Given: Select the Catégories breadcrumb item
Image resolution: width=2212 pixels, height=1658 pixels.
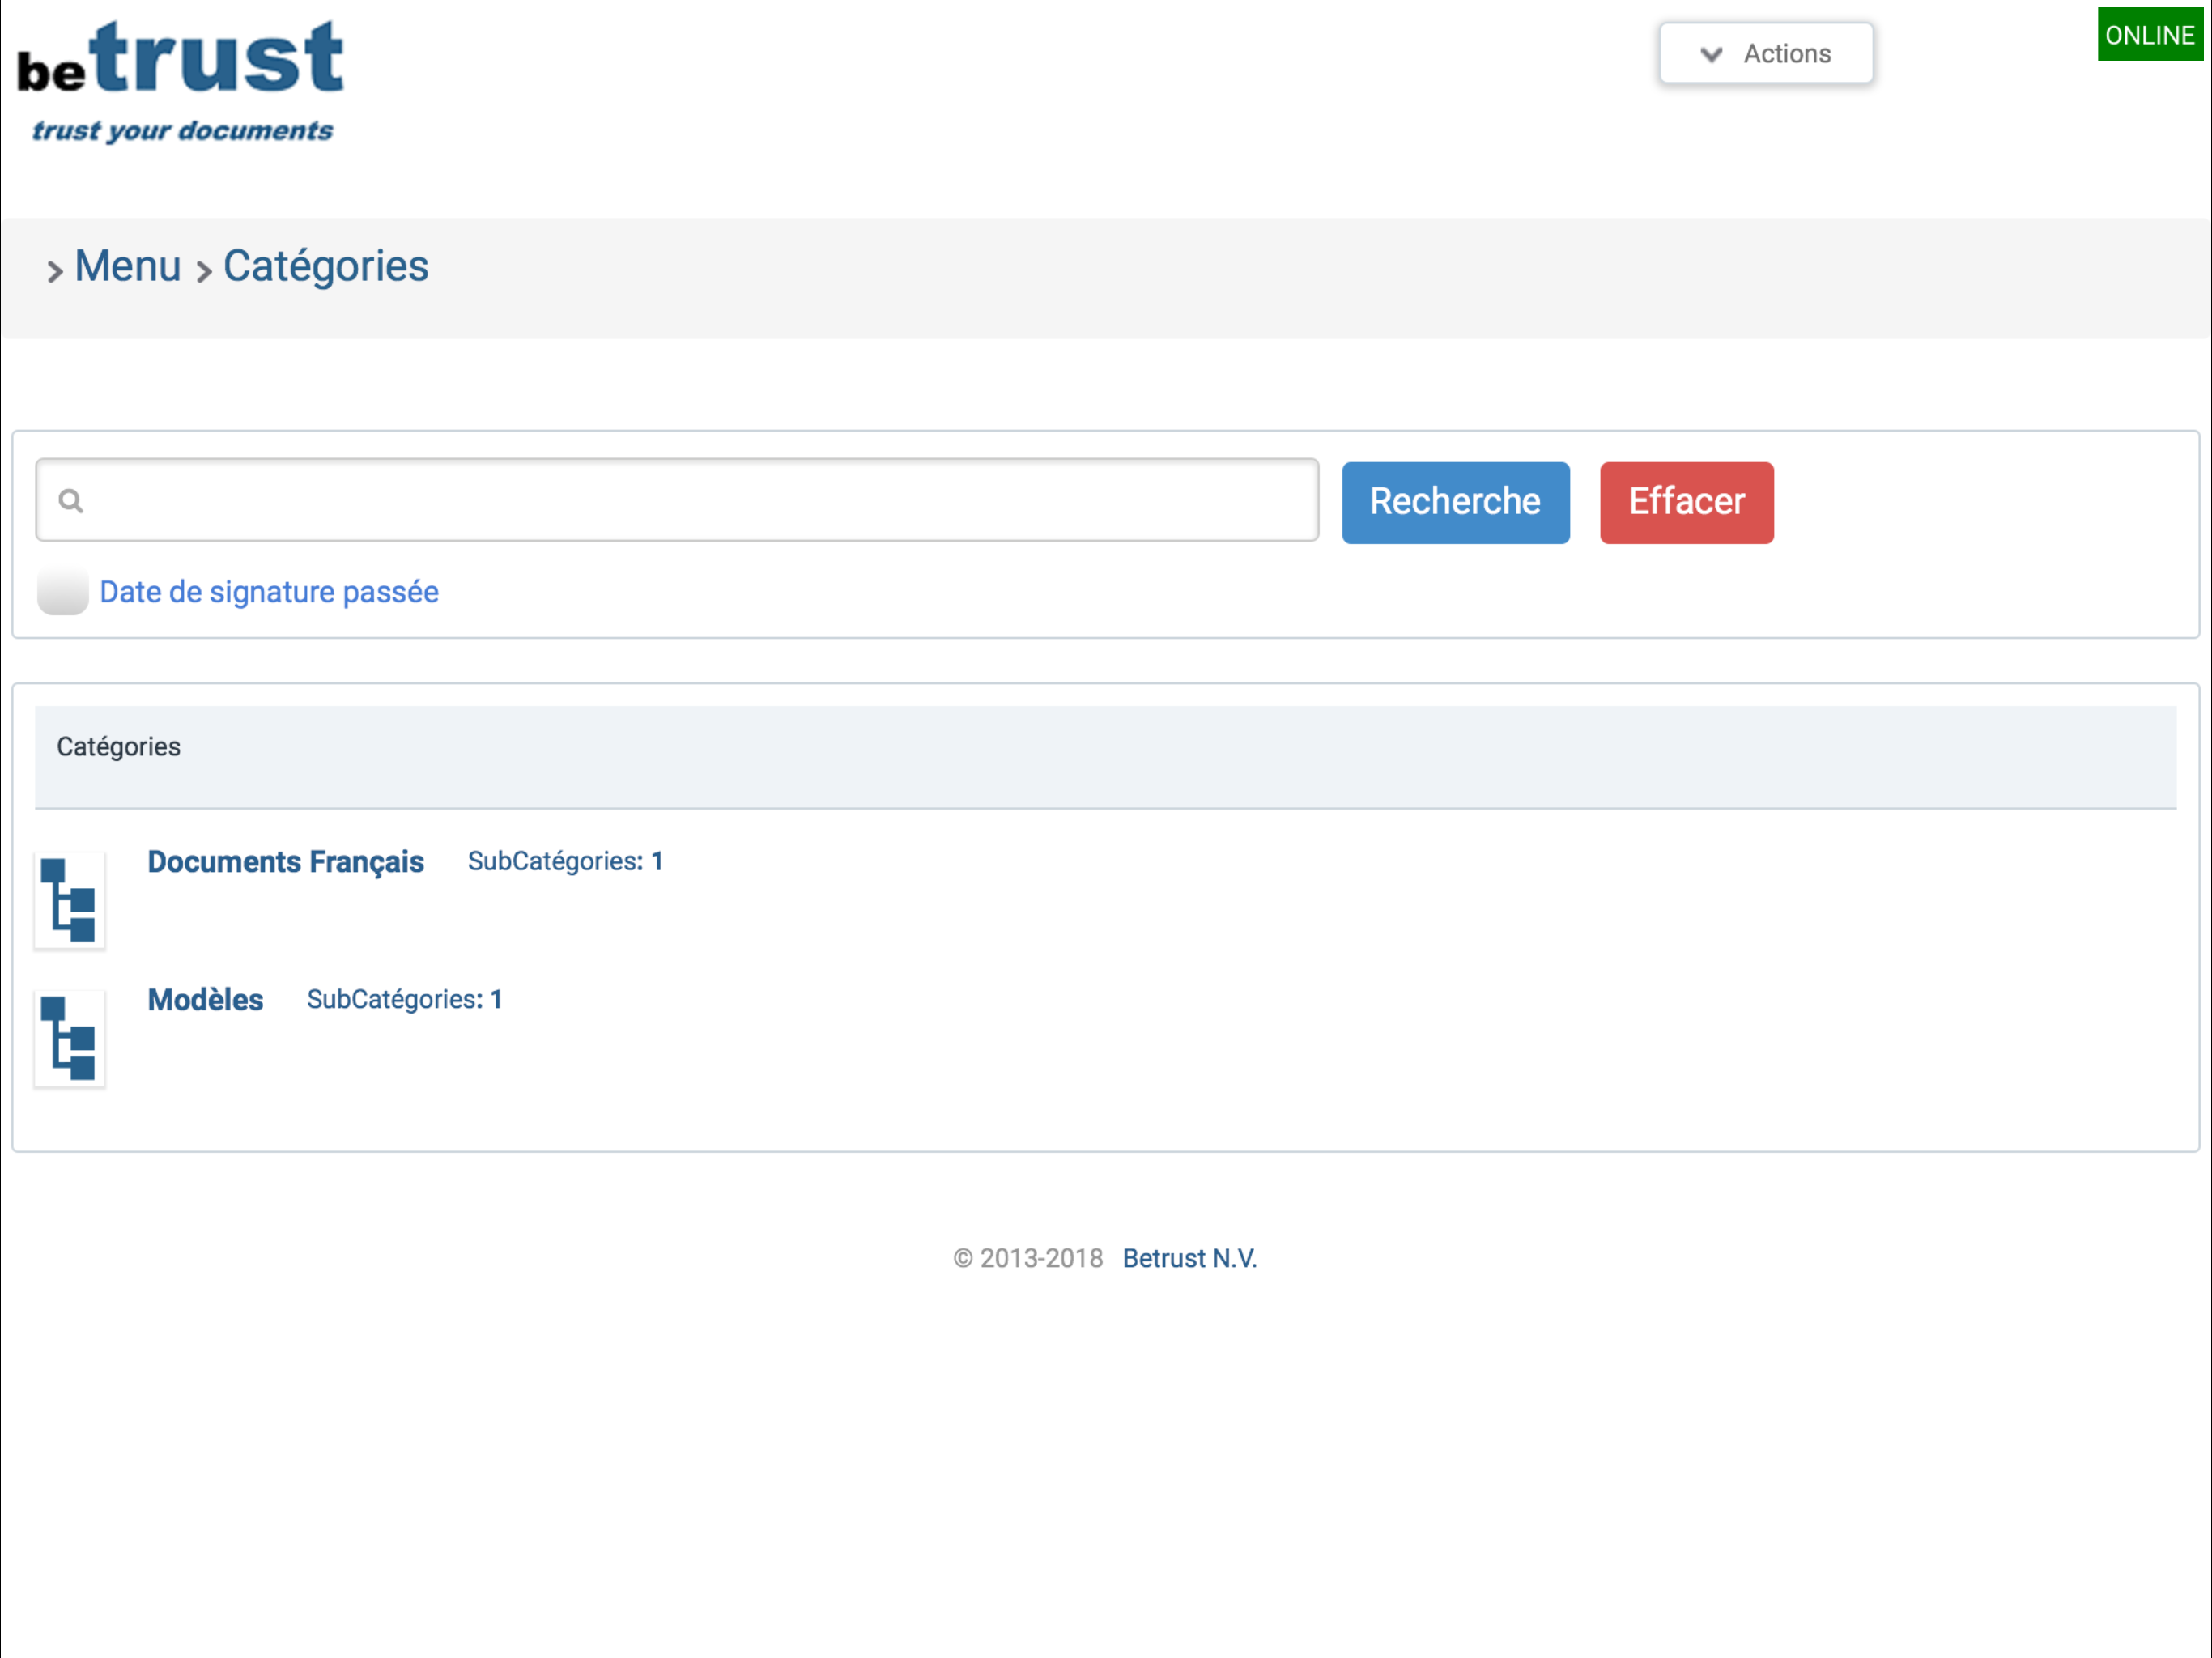Looking at the screenshot, I should (325, 266).
